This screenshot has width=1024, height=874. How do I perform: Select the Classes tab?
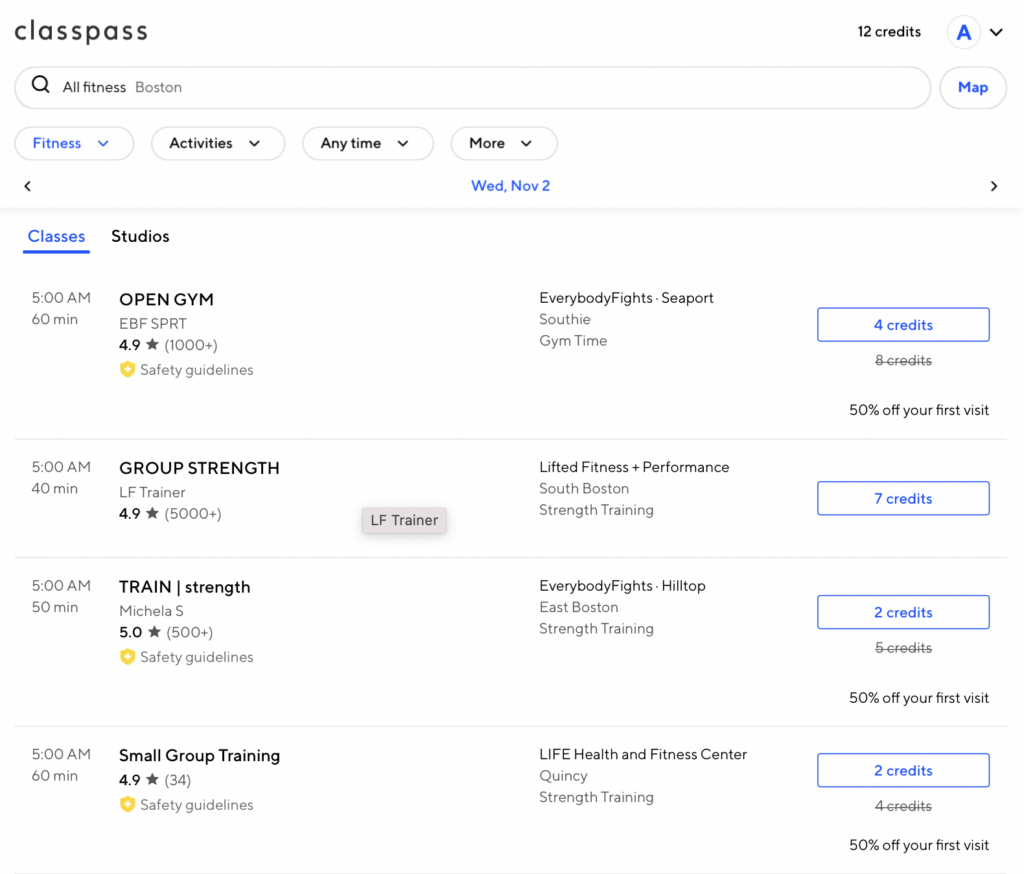(x=56, y=236)
